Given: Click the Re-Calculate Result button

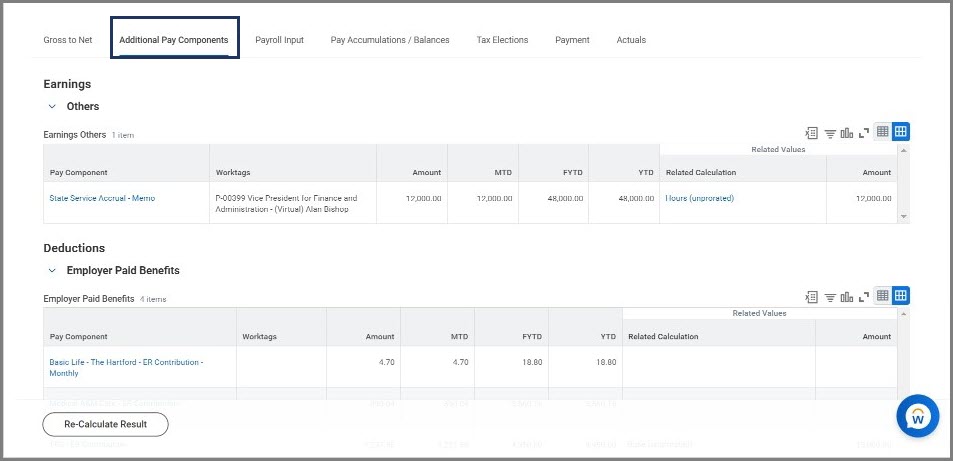Looking at the screenshot, I should tap(105, 424).
